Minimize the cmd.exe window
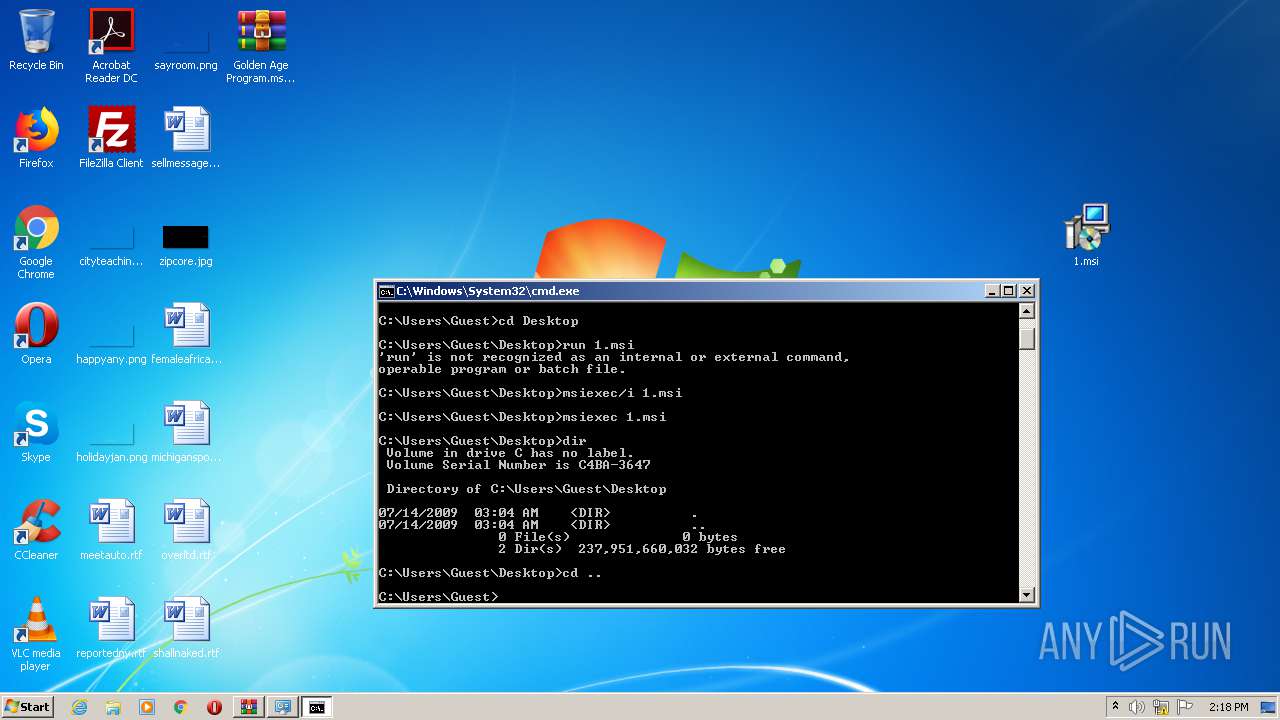The height and width of the screenshot is (720, 1280). pos(992,291)
